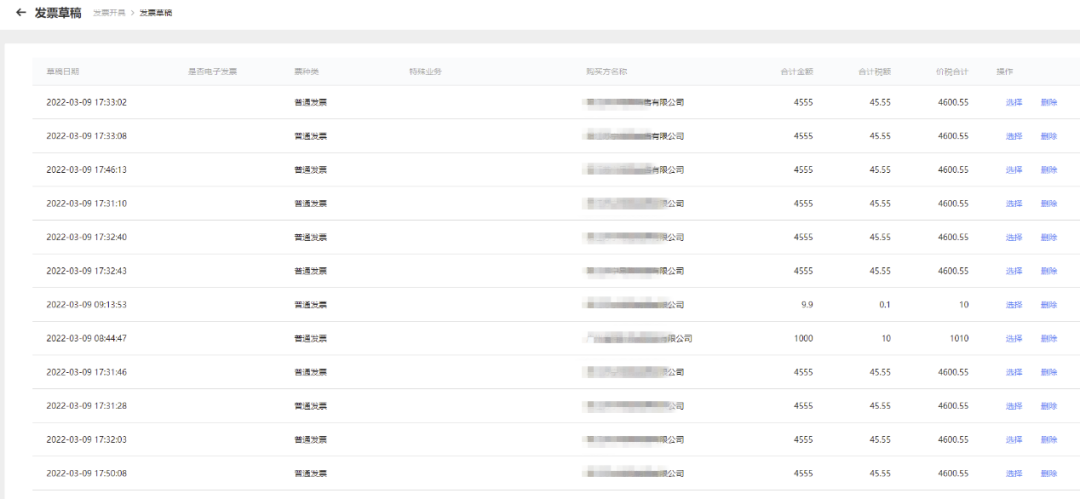Click 选择 on the 17:32:43 row
The height and width of the screenshot is (499, 1080).
point(1014,272)
